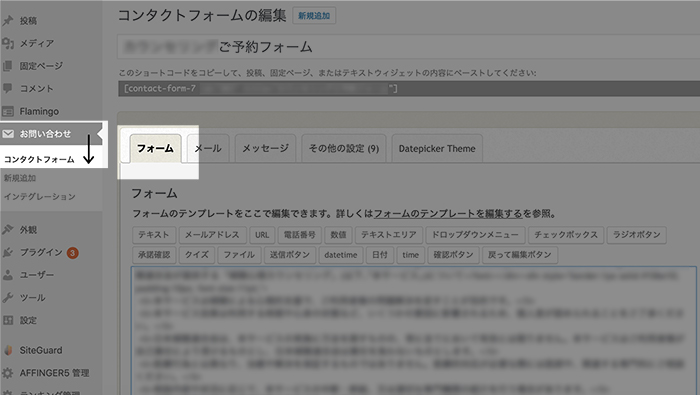Screen dimensions: 700x395
Task: Click the plugin update count badge 3
Action: [72, 253]
